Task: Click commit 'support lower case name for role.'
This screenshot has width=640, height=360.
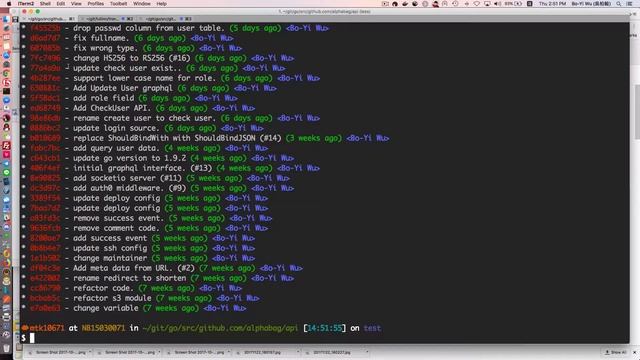Action: click(x=145, y=78)
